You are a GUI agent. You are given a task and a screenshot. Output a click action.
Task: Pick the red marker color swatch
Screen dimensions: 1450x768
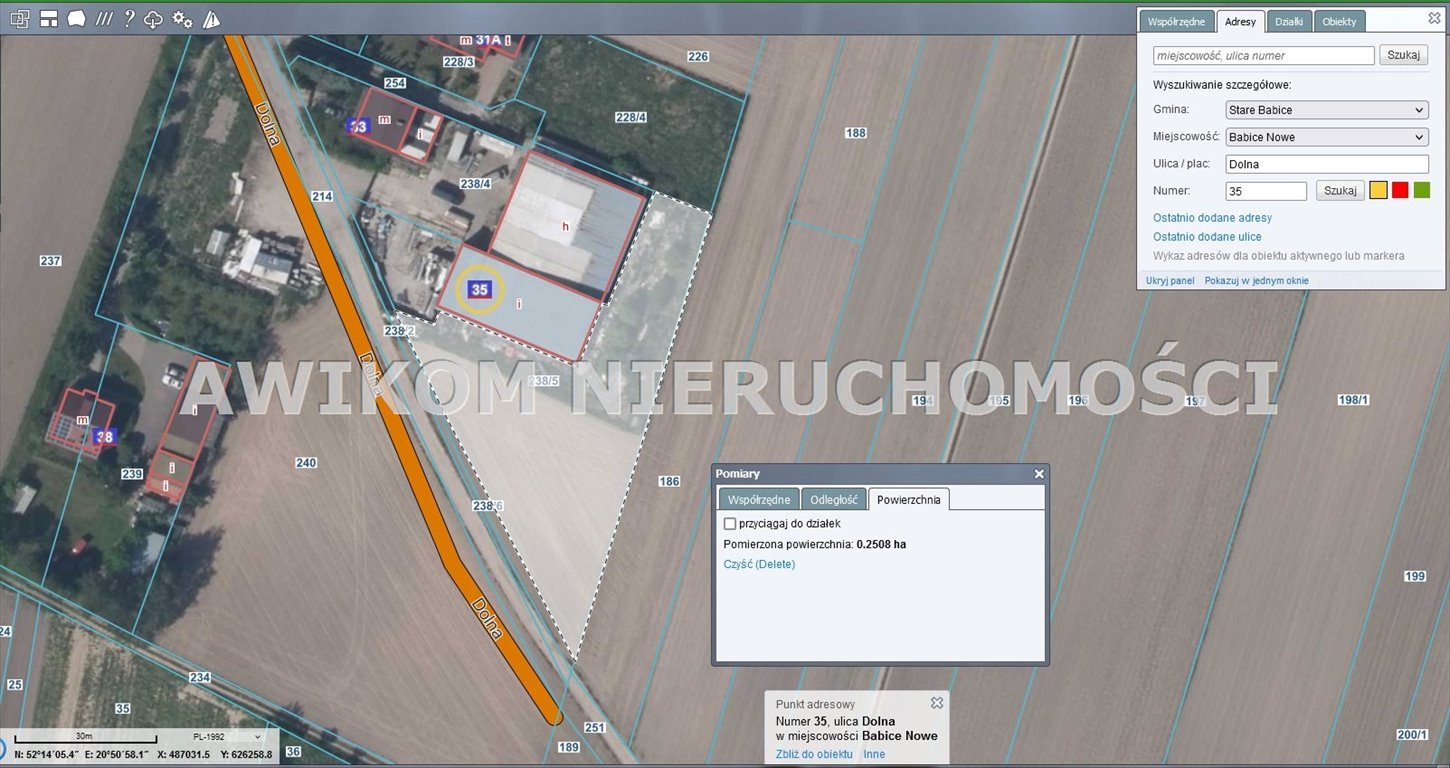pyautogui.click(x=1400, y=190)
